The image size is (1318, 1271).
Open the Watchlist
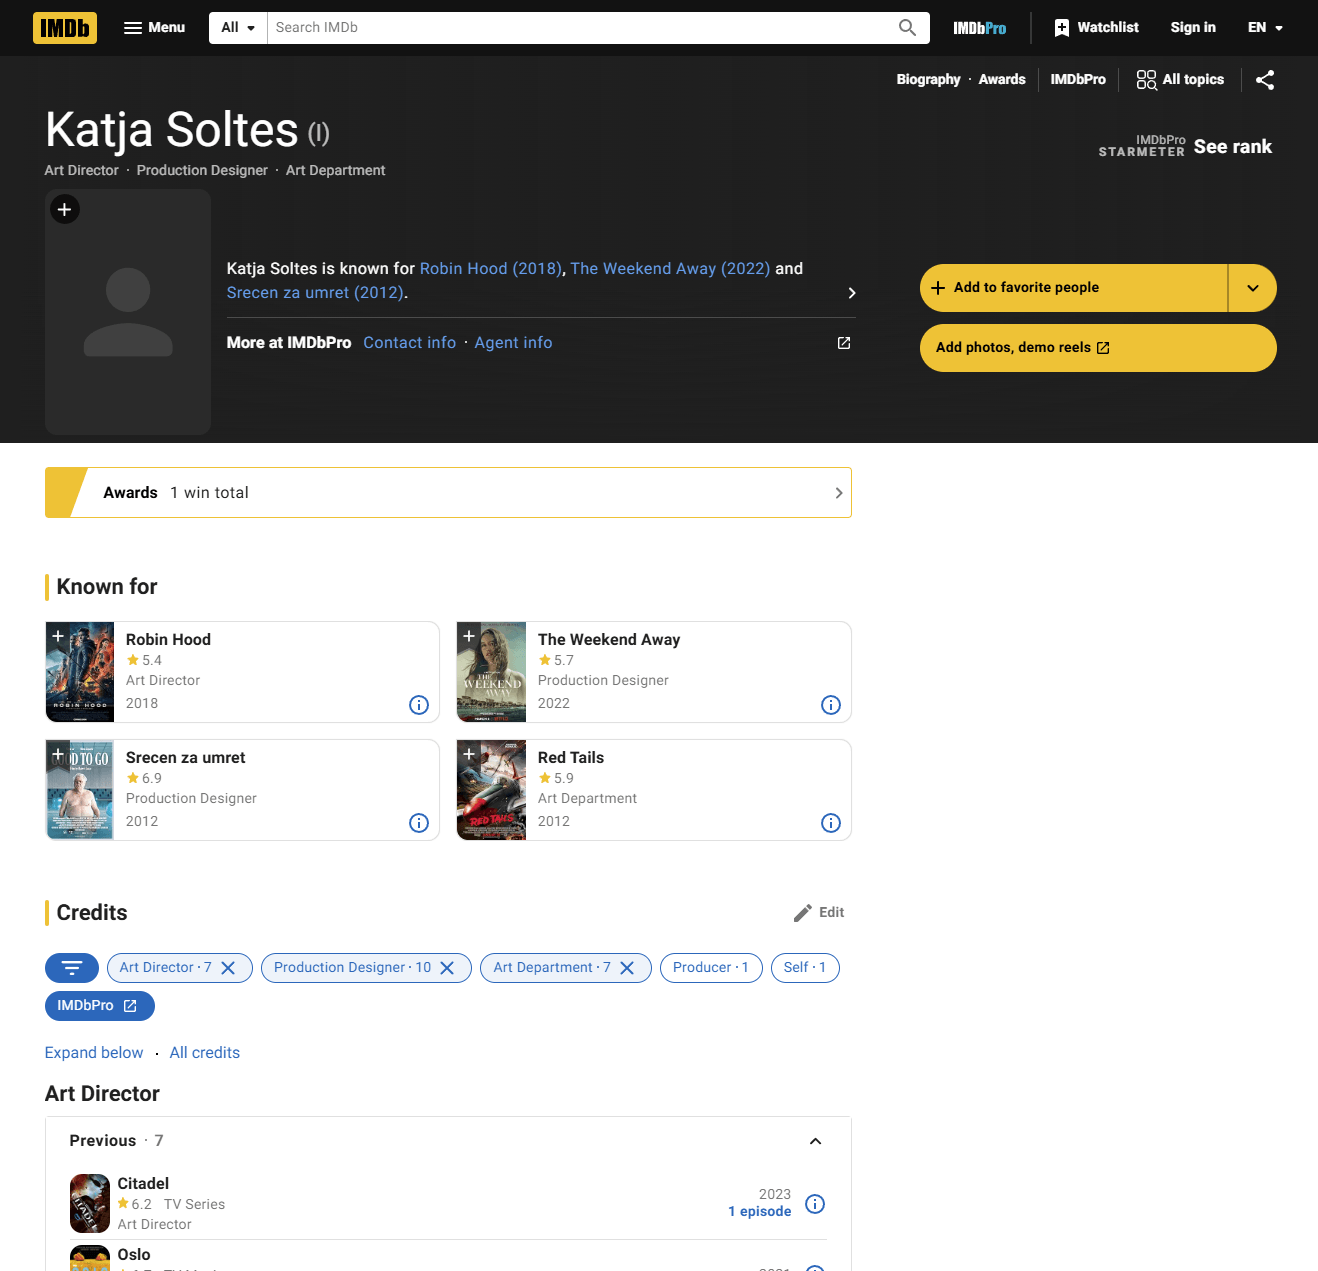[1096, 28]
